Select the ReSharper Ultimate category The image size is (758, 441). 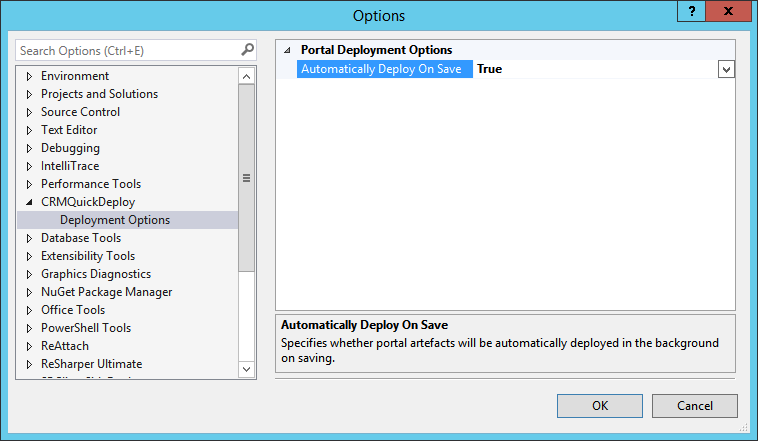pos(91,364)
